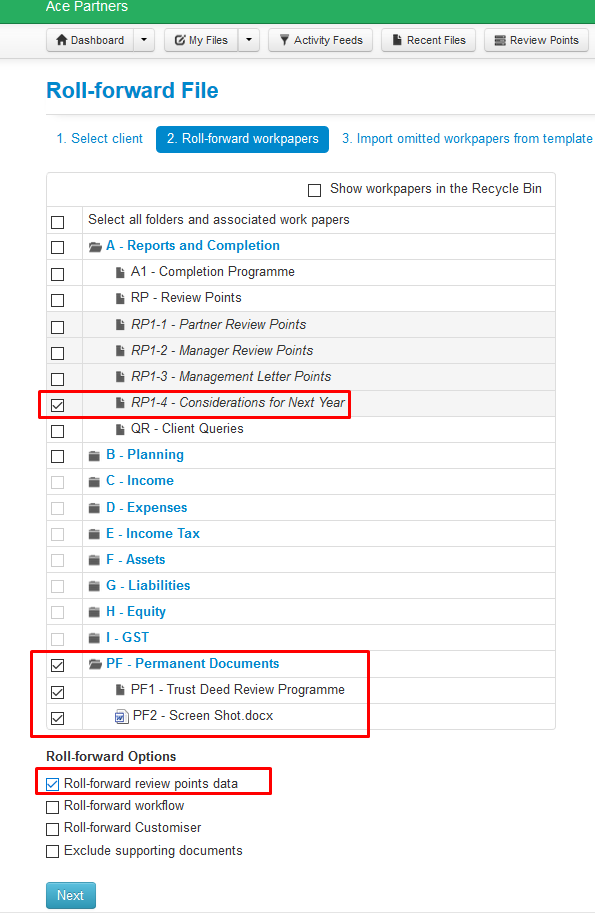
Task: Click the open folder icon for A - Reports and Completion
Action: point(95,247)
